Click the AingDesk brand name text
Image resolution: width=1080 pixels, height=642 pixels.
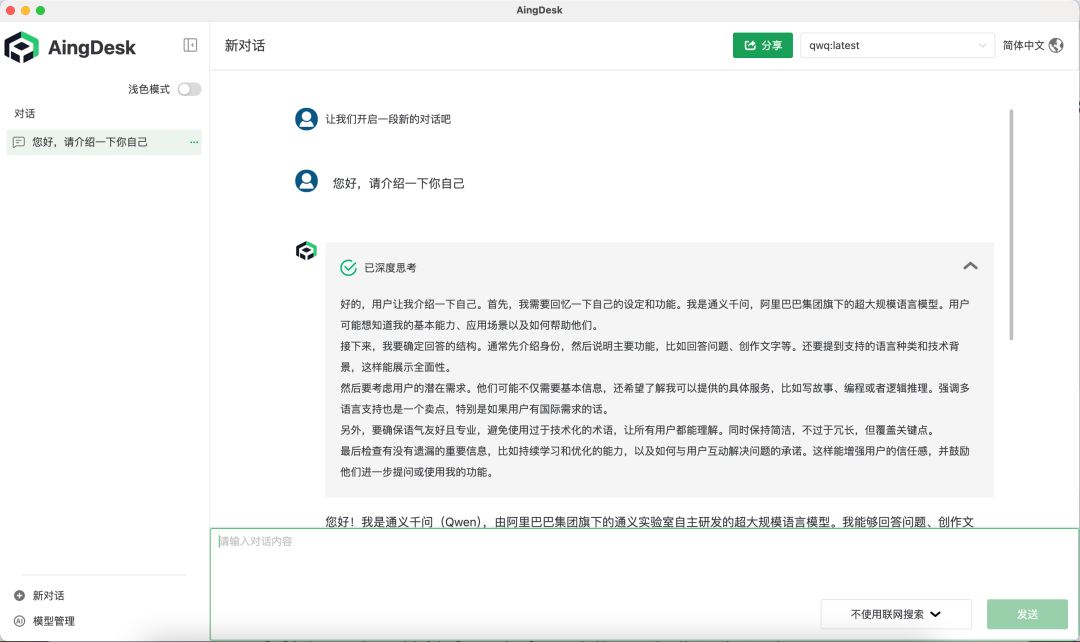click(92, 48)
